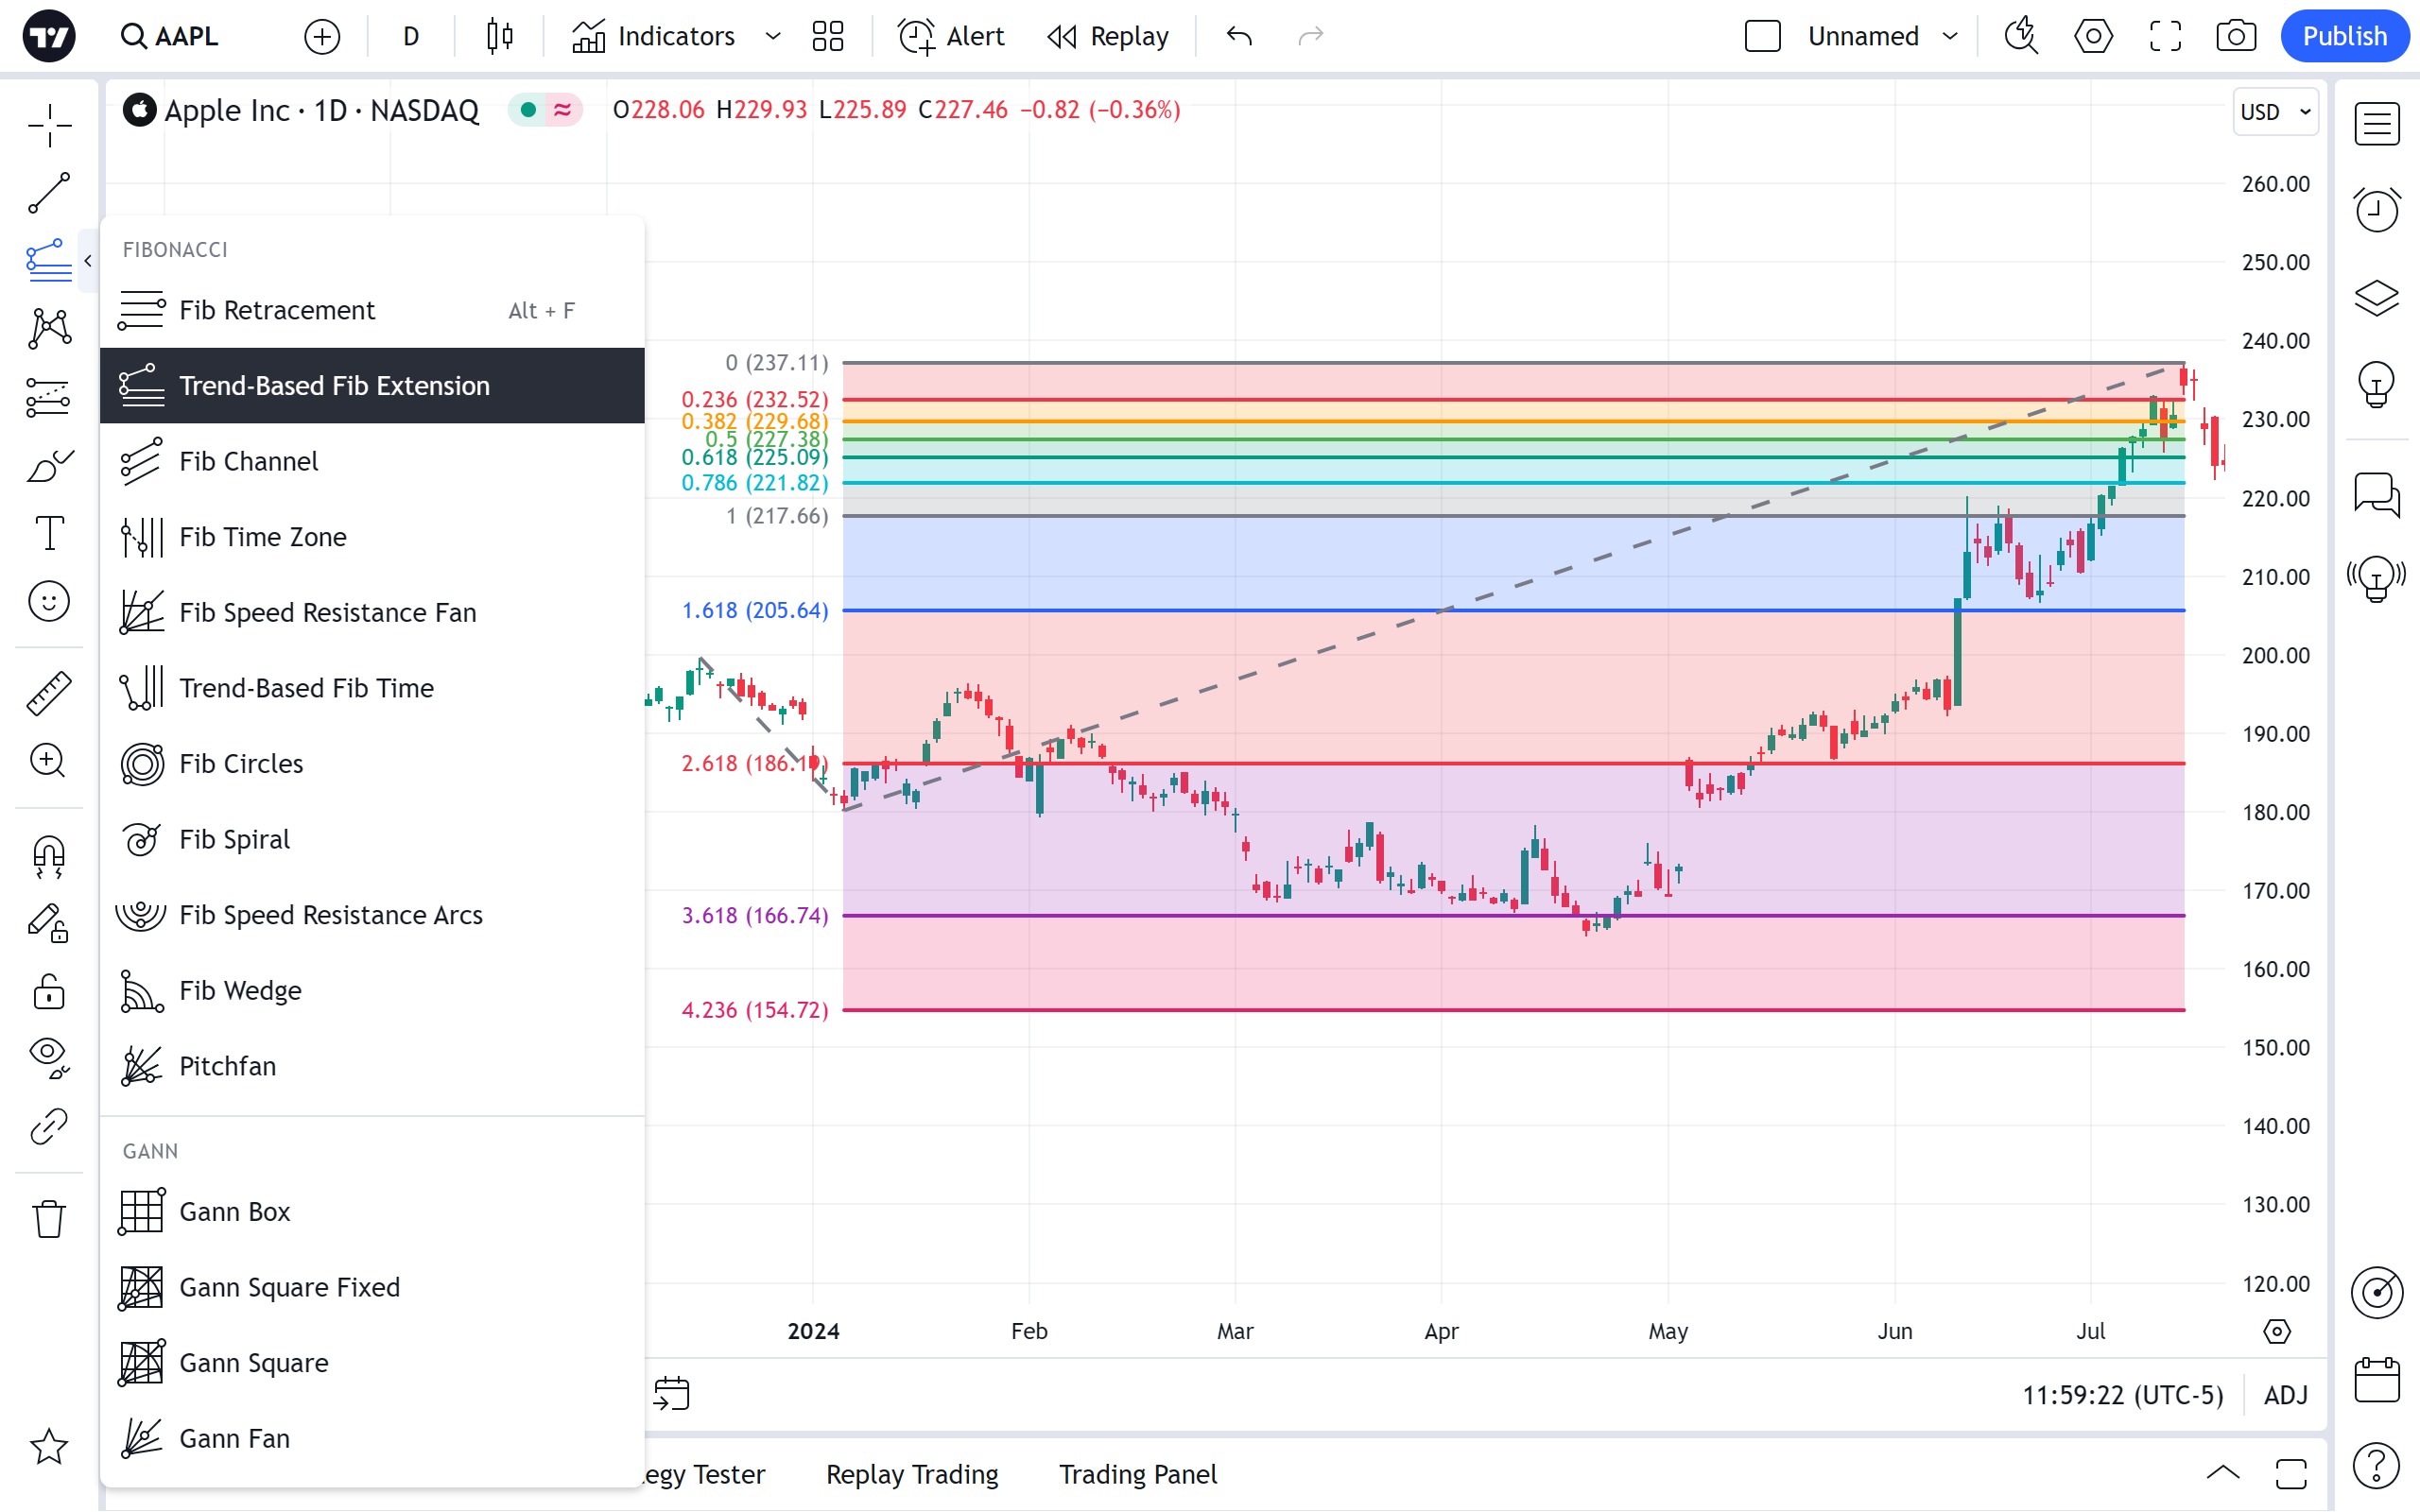Choose Fib Retracement from the menu
Image resolution: width=2420 pixels, height=1512 pixels.
(x=276, y=311)
